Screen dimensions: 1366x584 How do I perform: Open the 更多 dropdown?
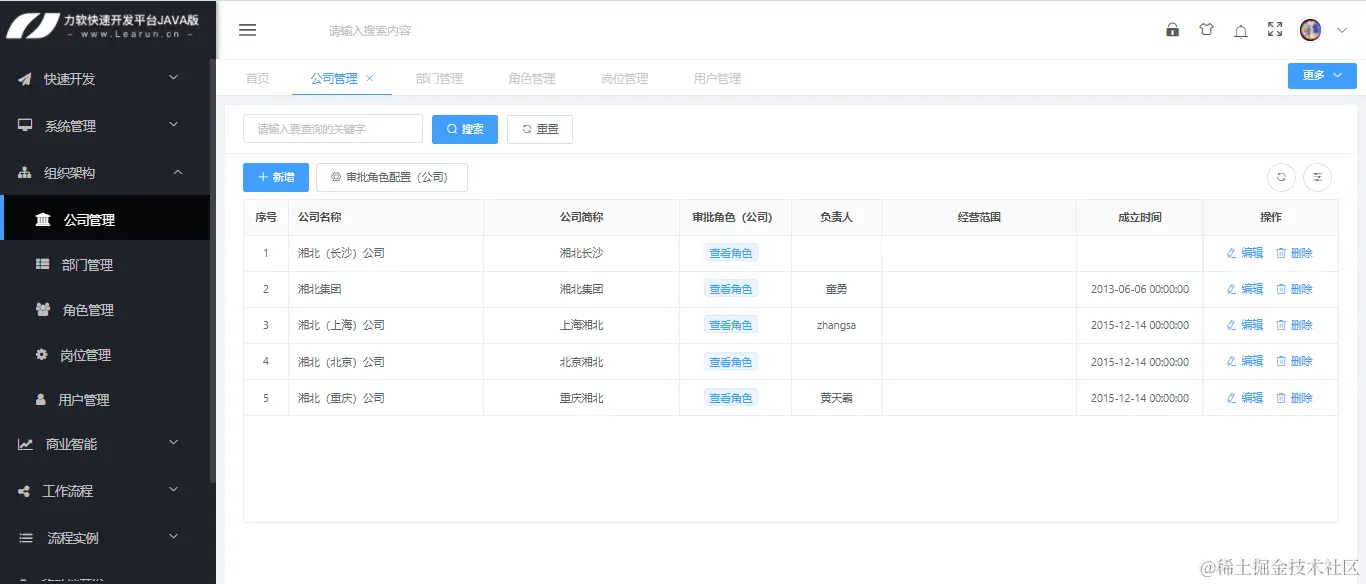pos(1321,75)
